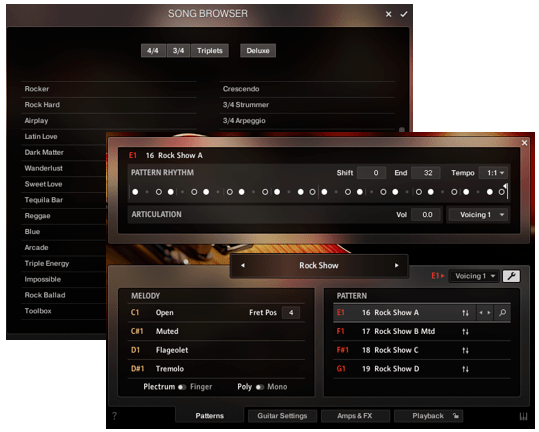Select Sweet Love song
The width and height of the screenshot is (539, 432).
pos(64,184)
